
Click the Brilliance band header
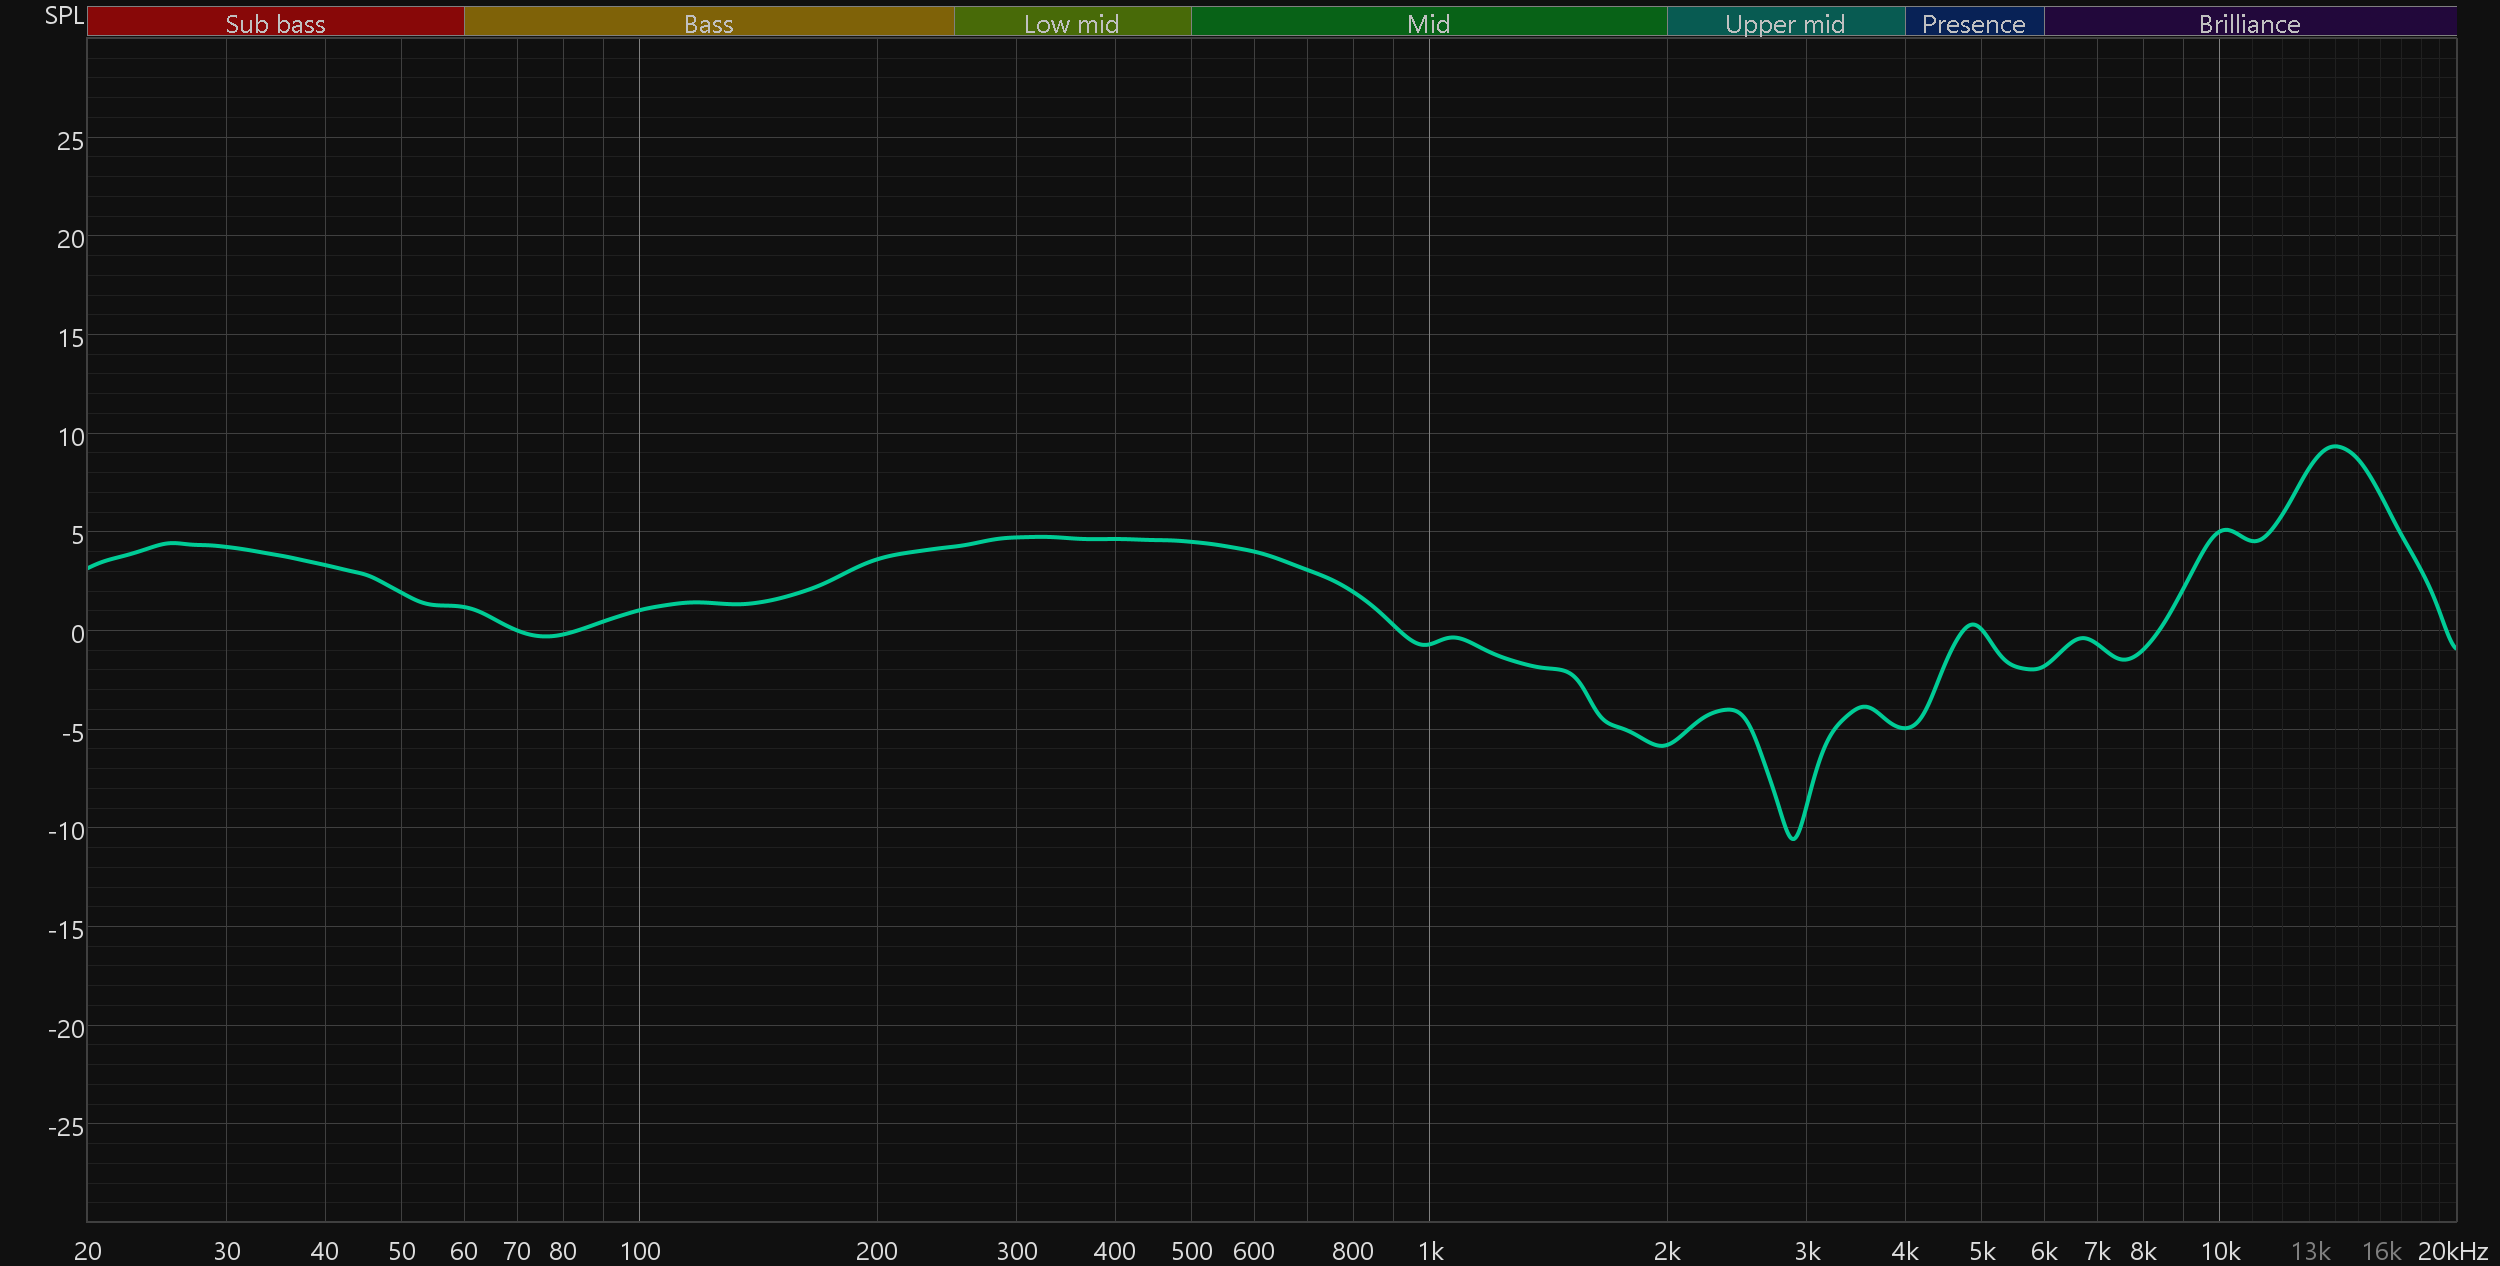2249,23
